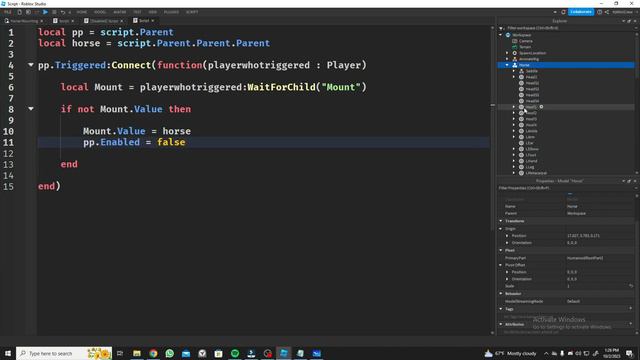
Task: Click the Collaborate button
Action: pos(581,12)
